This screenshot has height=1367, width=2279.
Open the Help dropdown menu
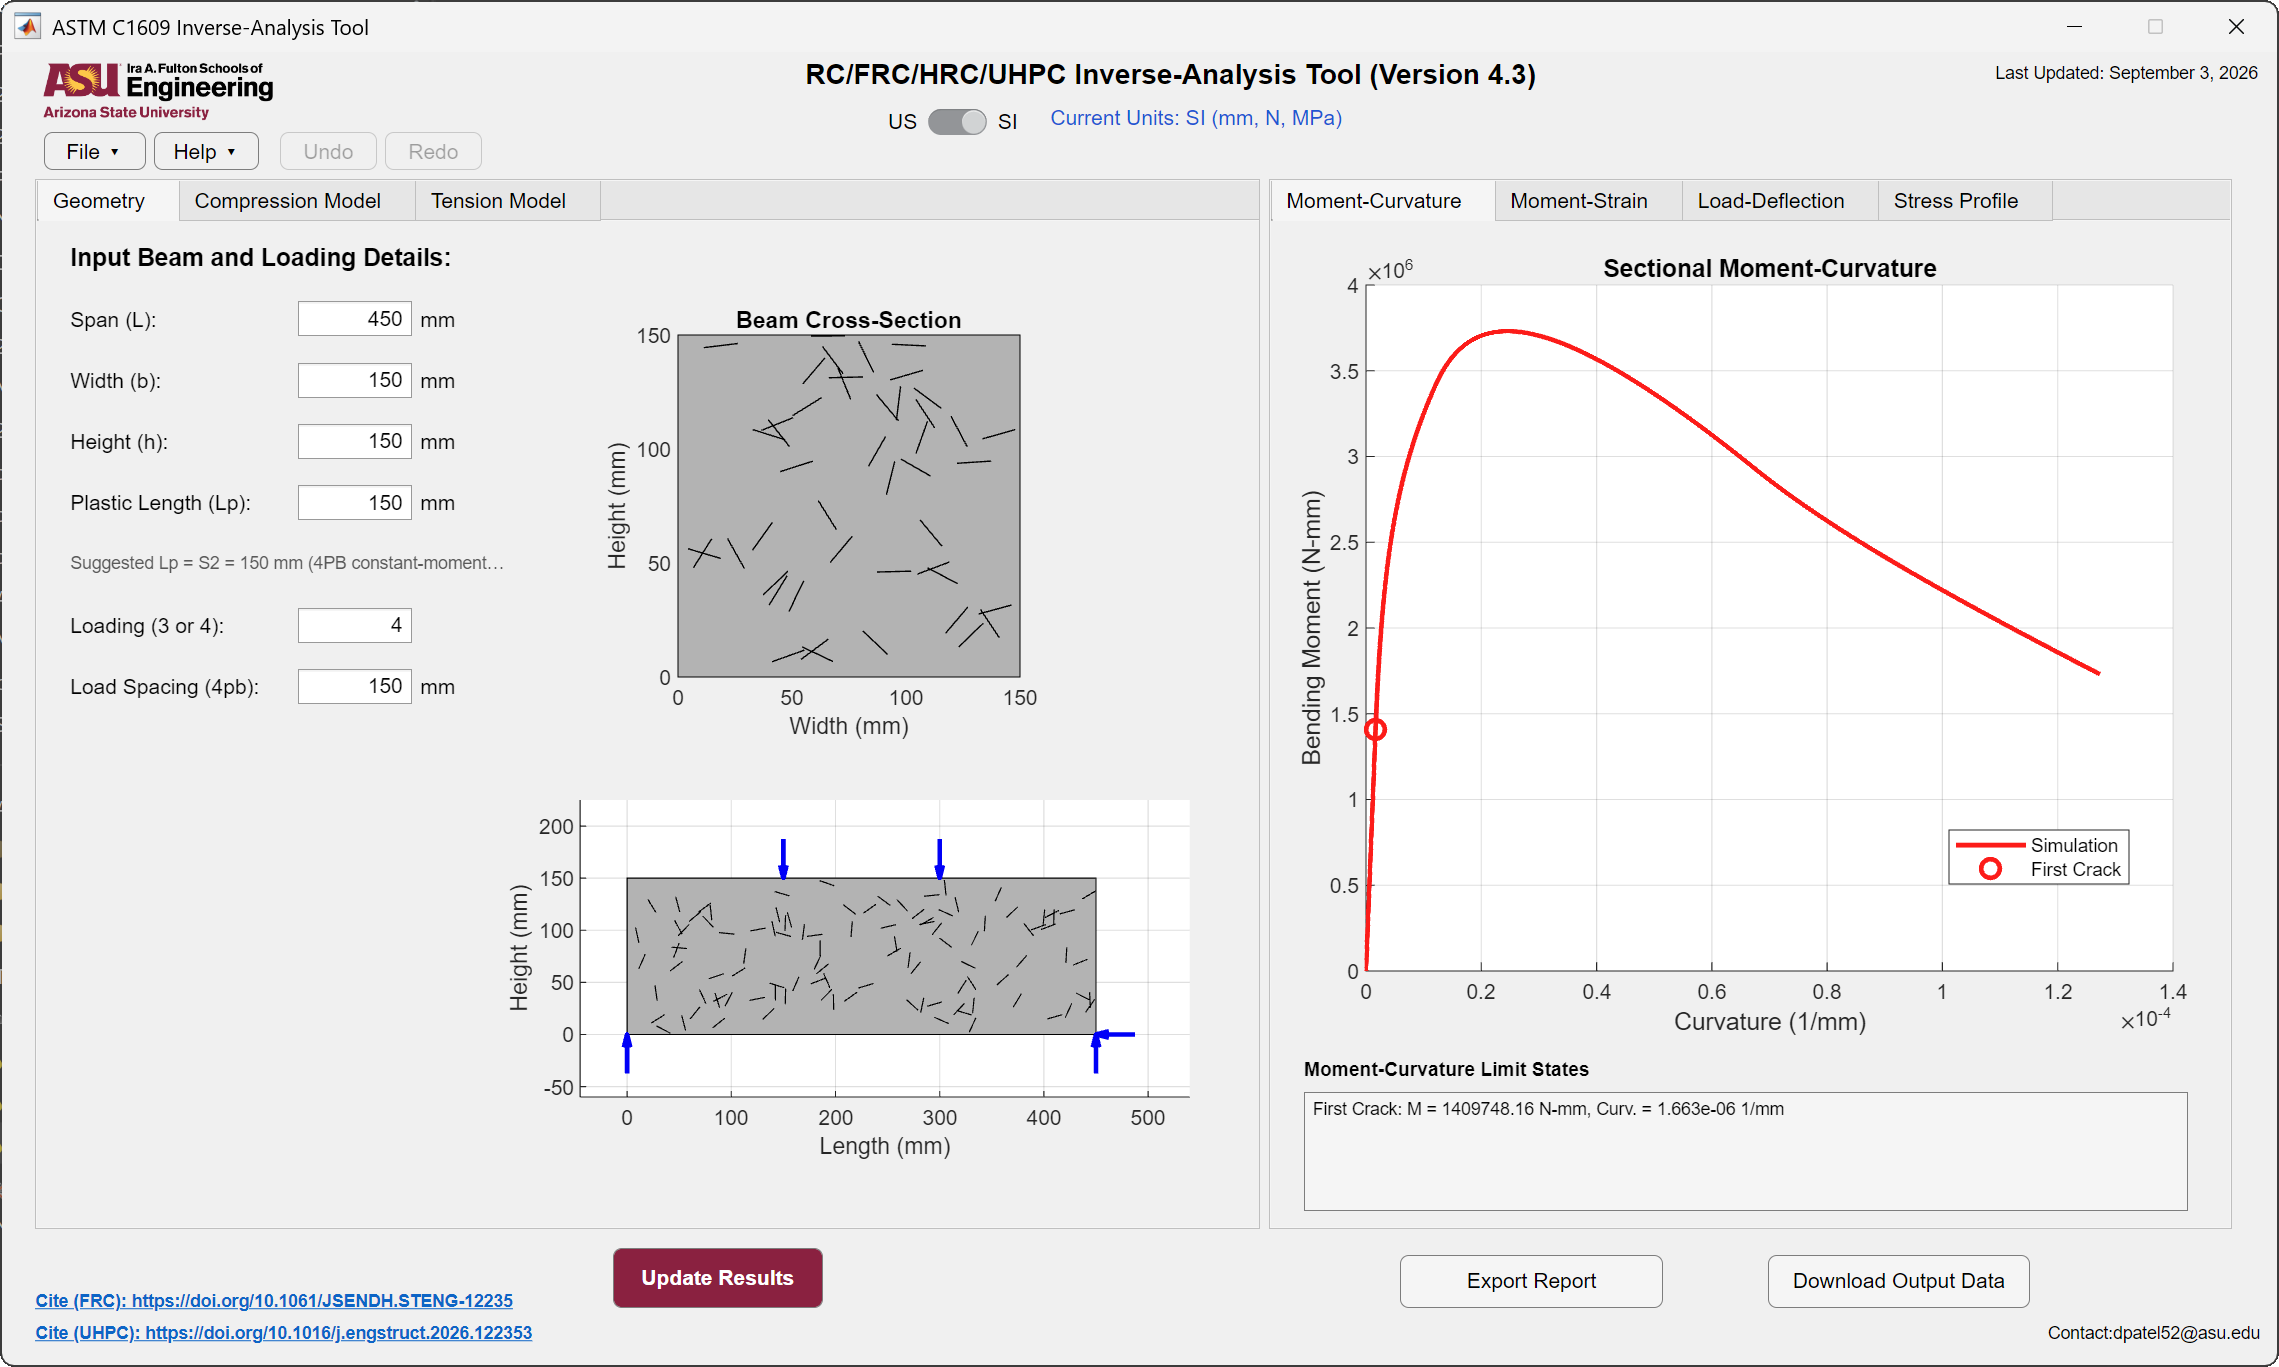(206, 151)
